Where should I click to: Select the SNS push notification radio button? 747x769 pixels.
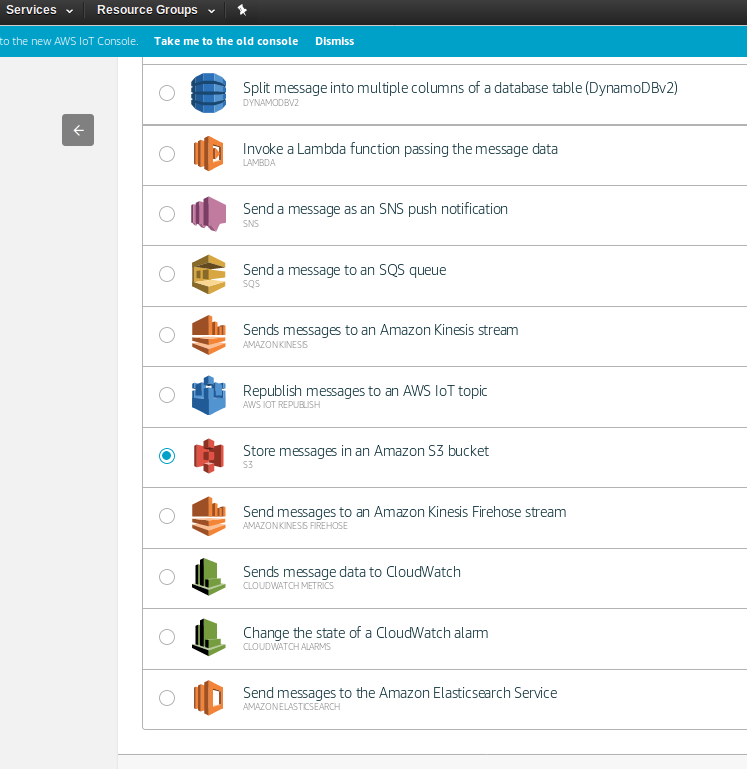click(167, 214)
